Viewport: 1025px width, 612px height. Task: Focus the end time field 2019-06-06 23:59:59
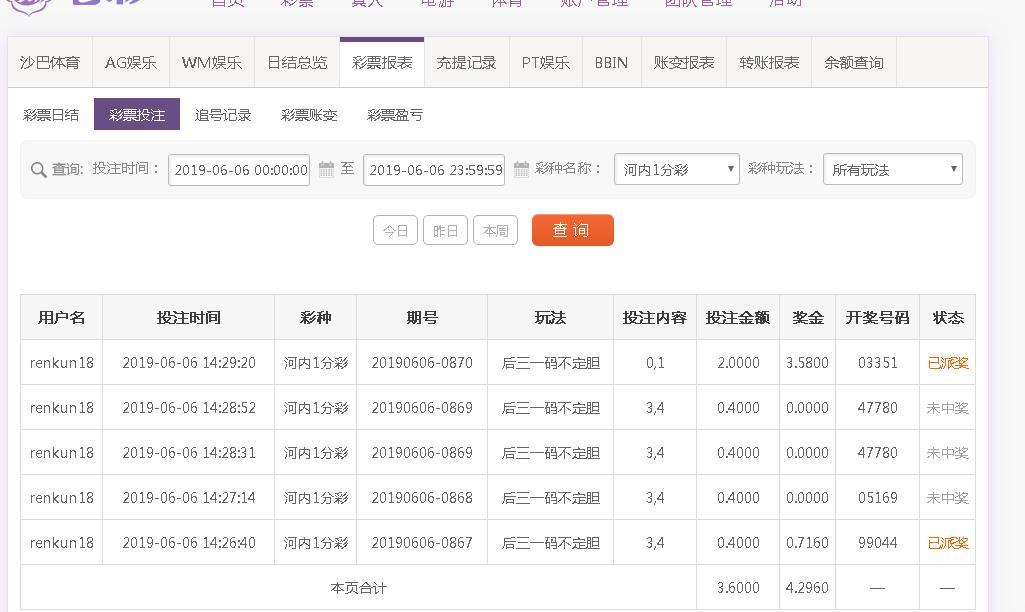pyautogui.click(x=434, y=170)
